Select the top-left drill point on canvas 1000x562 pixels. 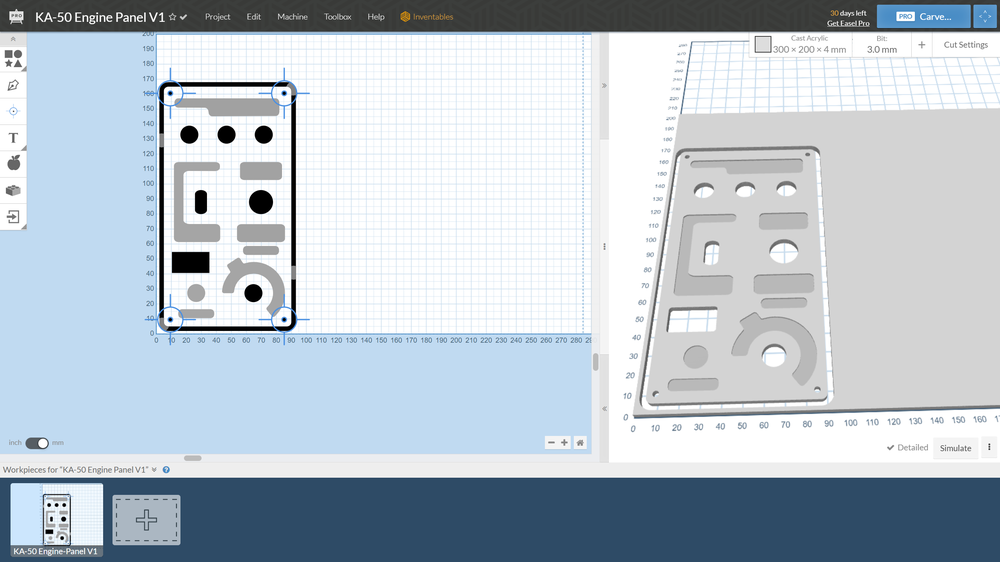[170, 93]
